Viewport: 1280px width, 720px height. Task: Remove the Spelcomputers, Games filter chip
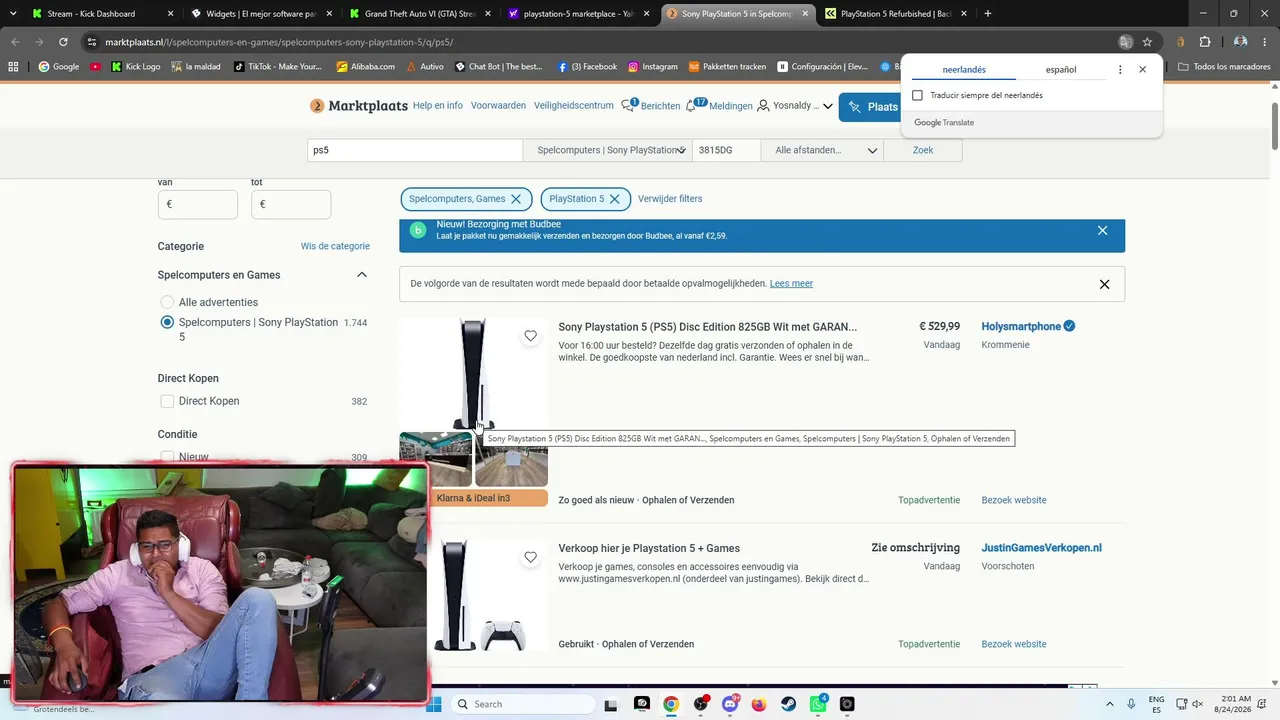tap(516, 199)
